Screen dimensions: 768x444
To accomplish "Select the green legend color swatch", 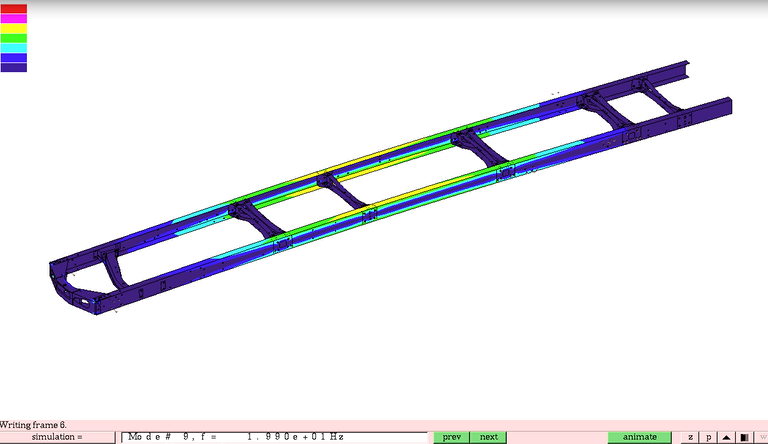I will pos(14,38).
